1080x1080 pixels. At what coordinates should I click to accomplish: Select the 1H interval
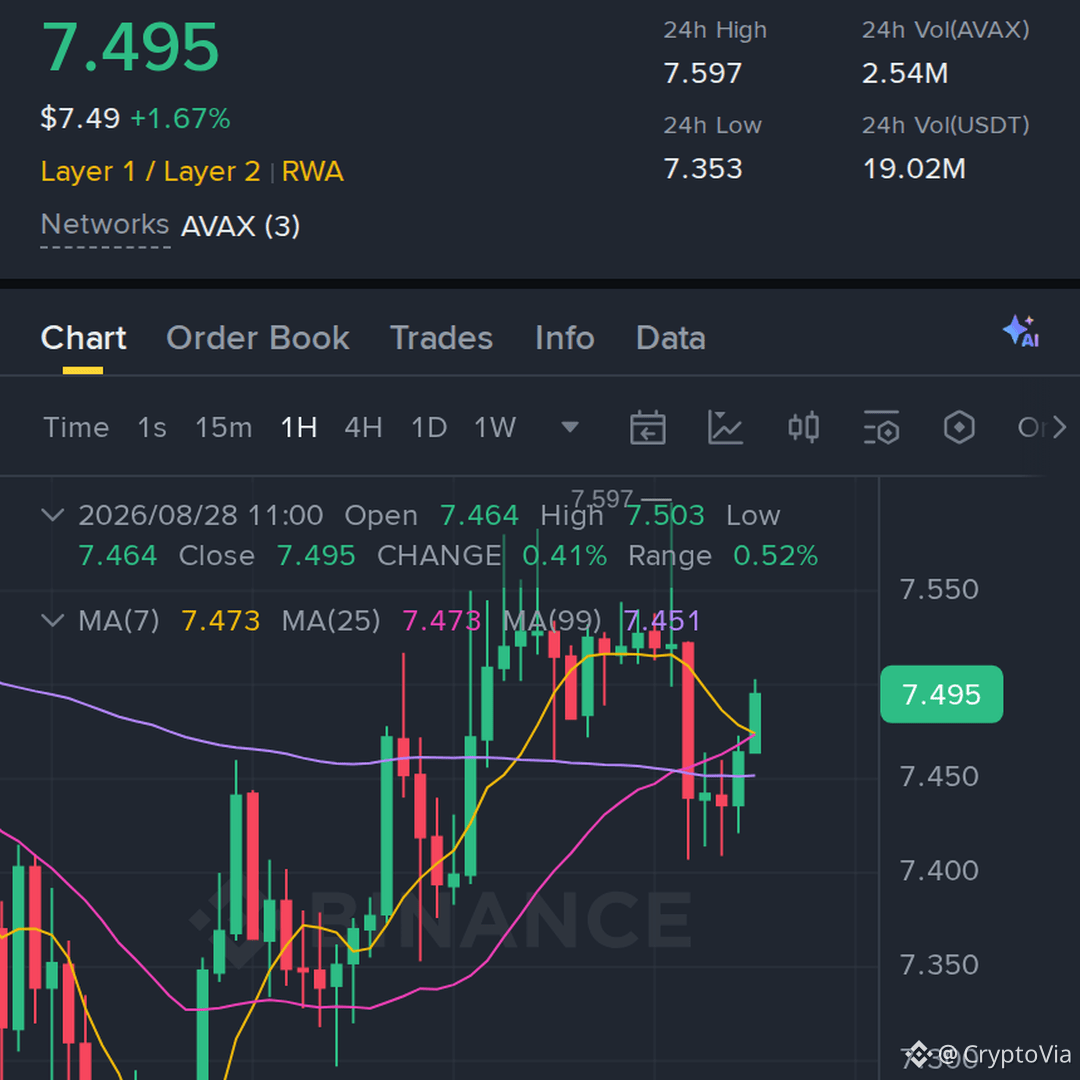click(x=299, y=427)
